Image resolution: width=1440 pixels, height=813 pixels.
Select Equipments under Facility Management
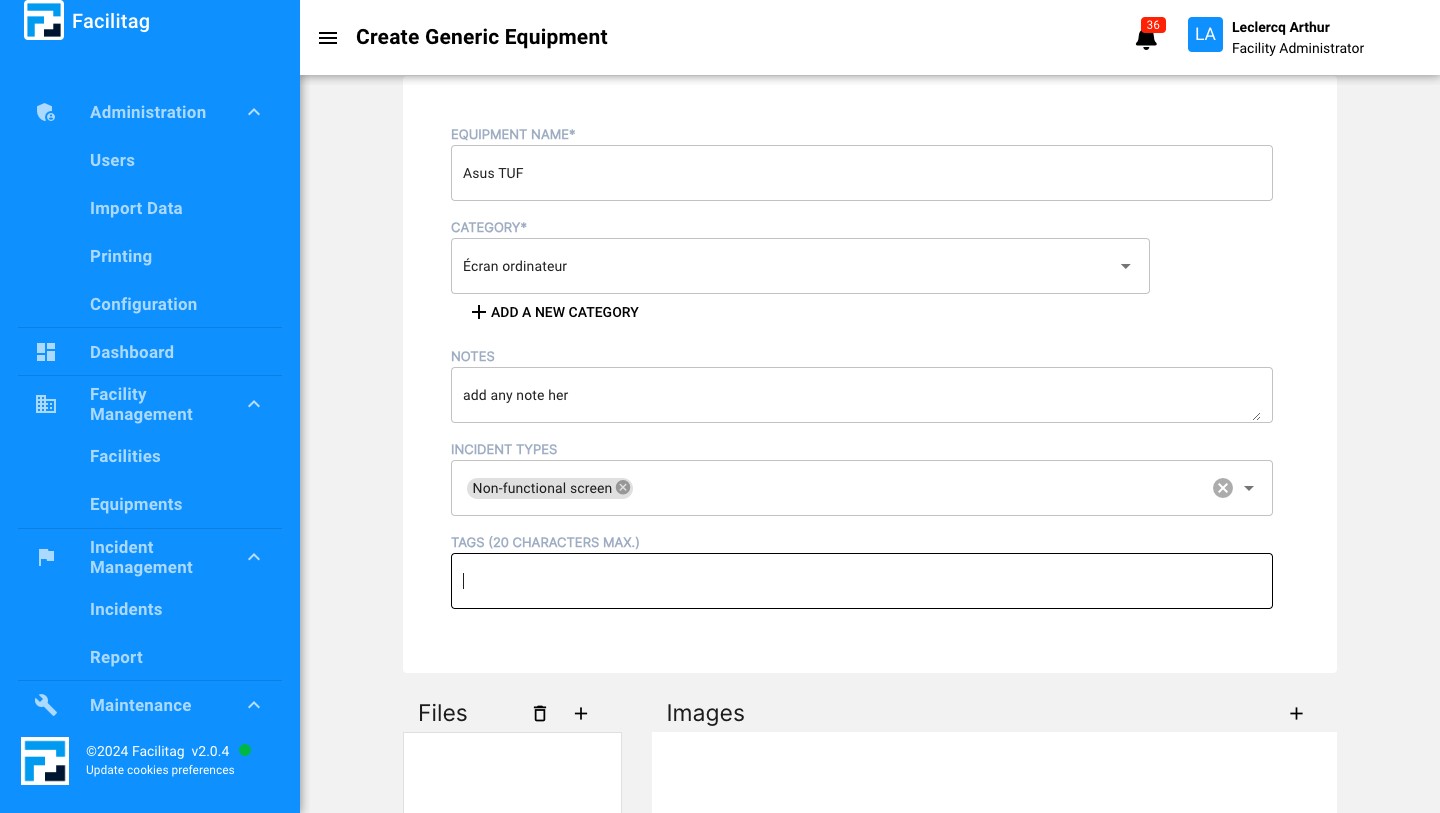point(136,504)
